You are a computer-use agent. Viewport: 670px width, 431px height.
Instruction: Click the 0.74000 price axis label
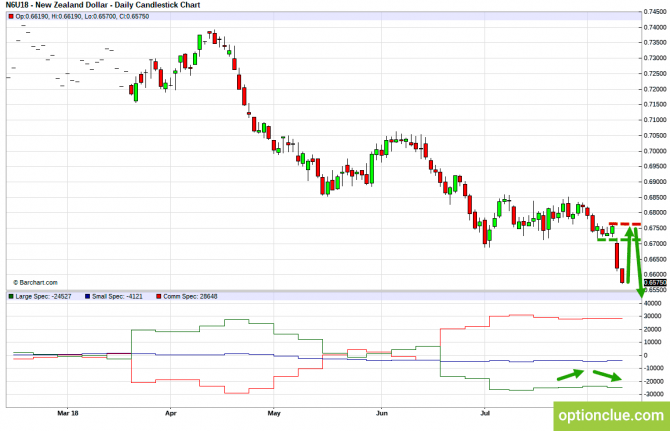click(x=655, y=27)
